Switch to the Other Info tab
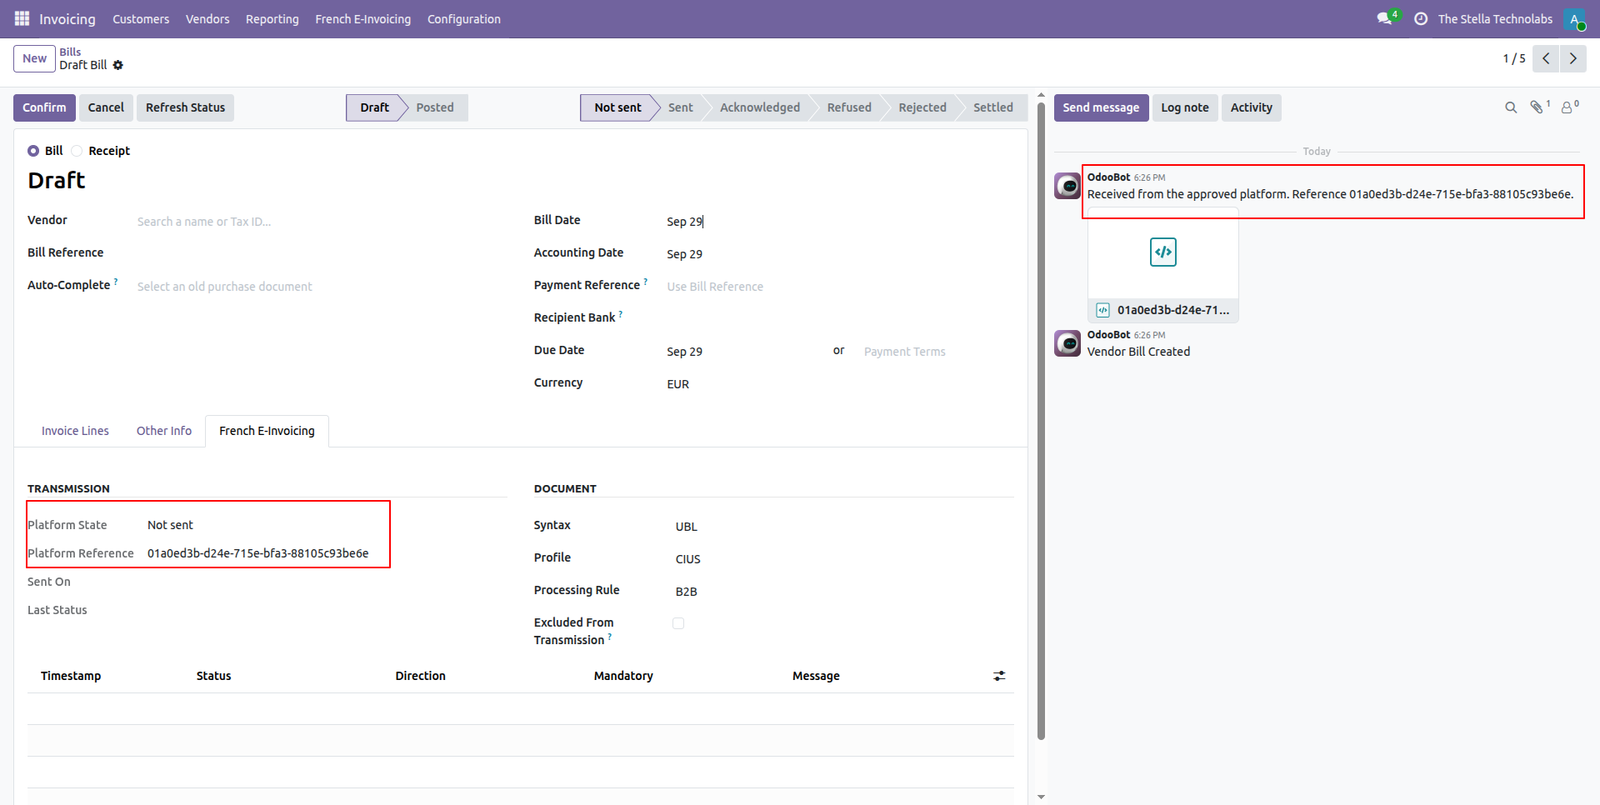The width and height of the screenshot is (1600, 805). click(164, 431)
